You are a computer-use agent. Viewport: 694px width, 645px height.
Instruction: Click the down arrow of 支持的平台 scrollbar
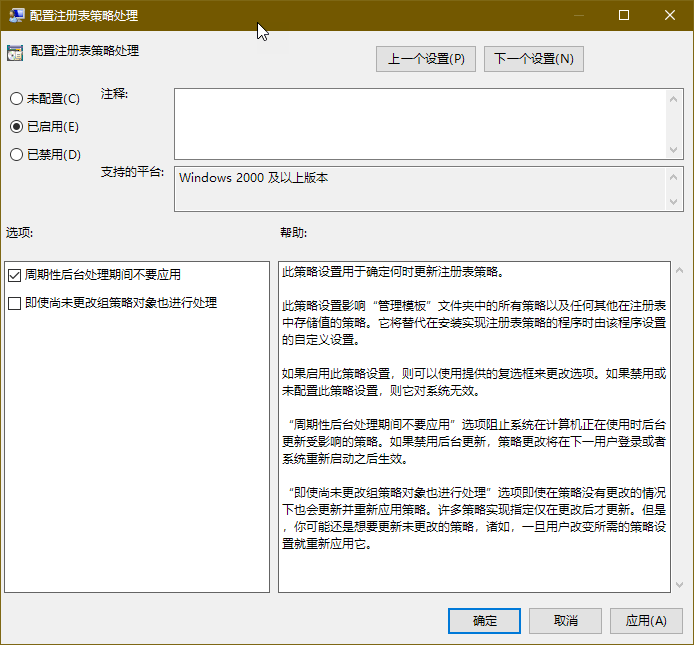pos(674,202)
